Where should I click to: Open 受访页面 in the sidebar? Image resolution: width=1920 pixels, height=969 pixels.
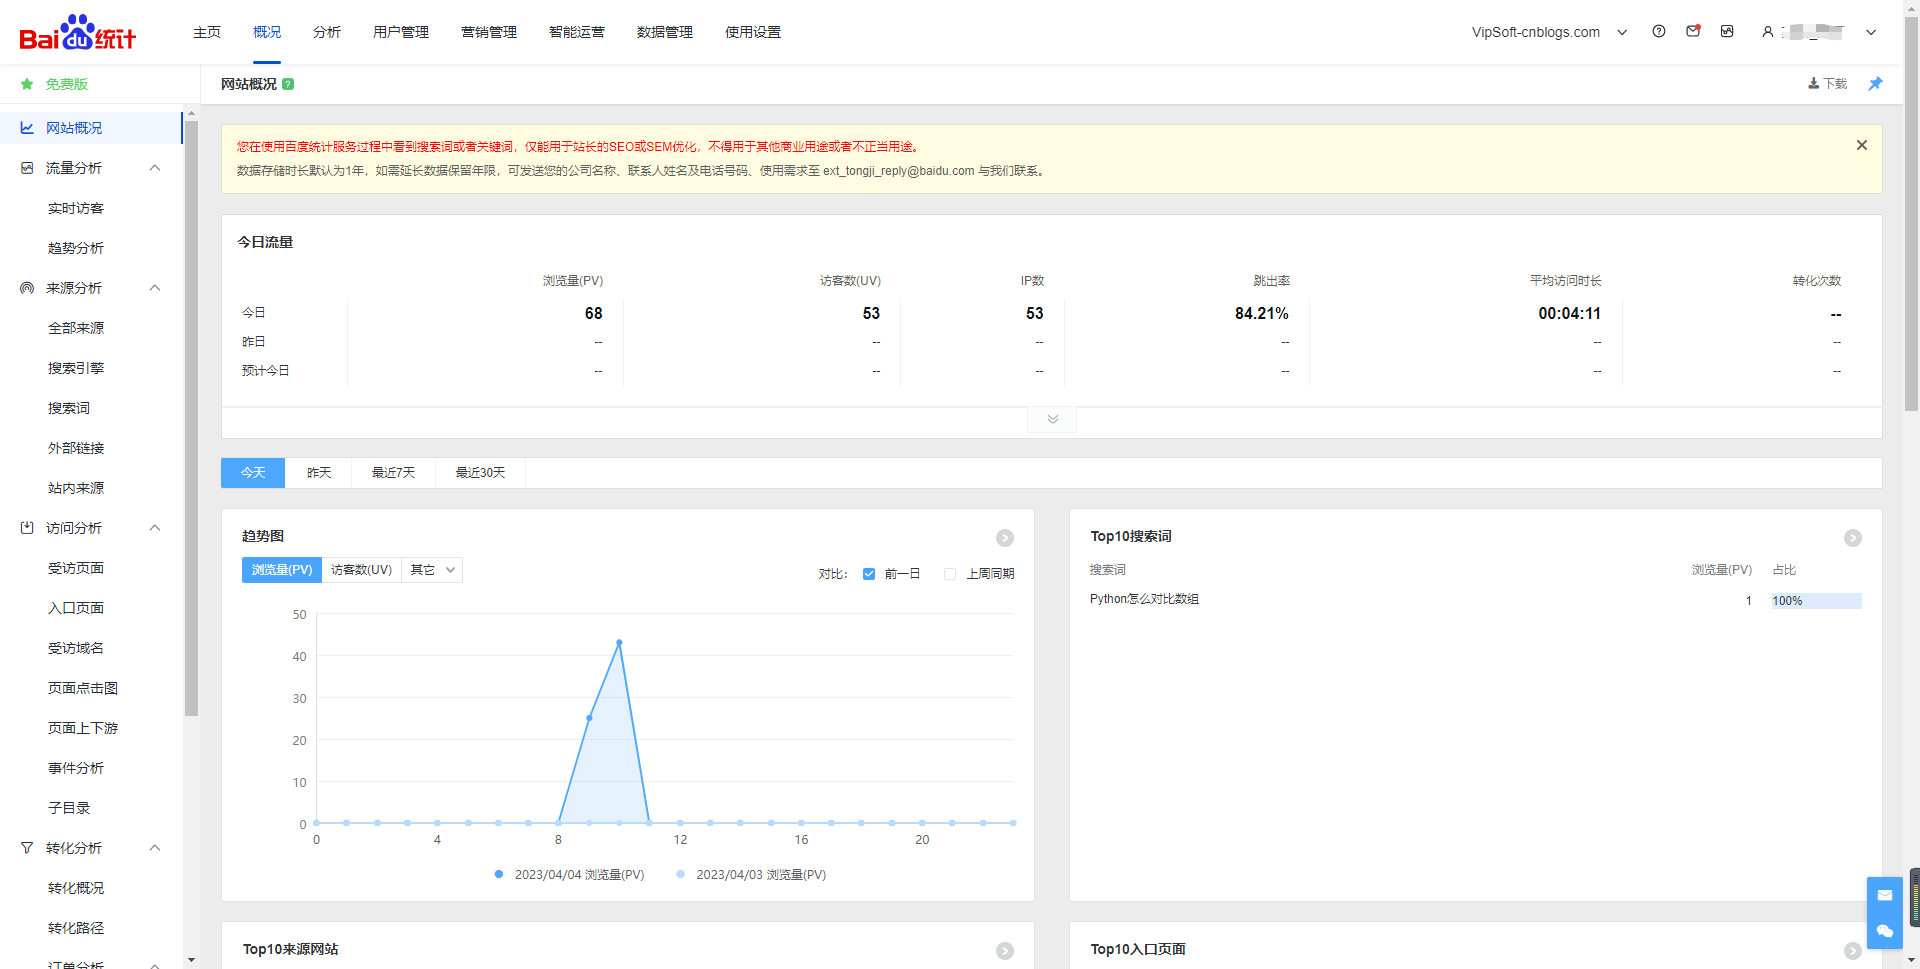76,568
